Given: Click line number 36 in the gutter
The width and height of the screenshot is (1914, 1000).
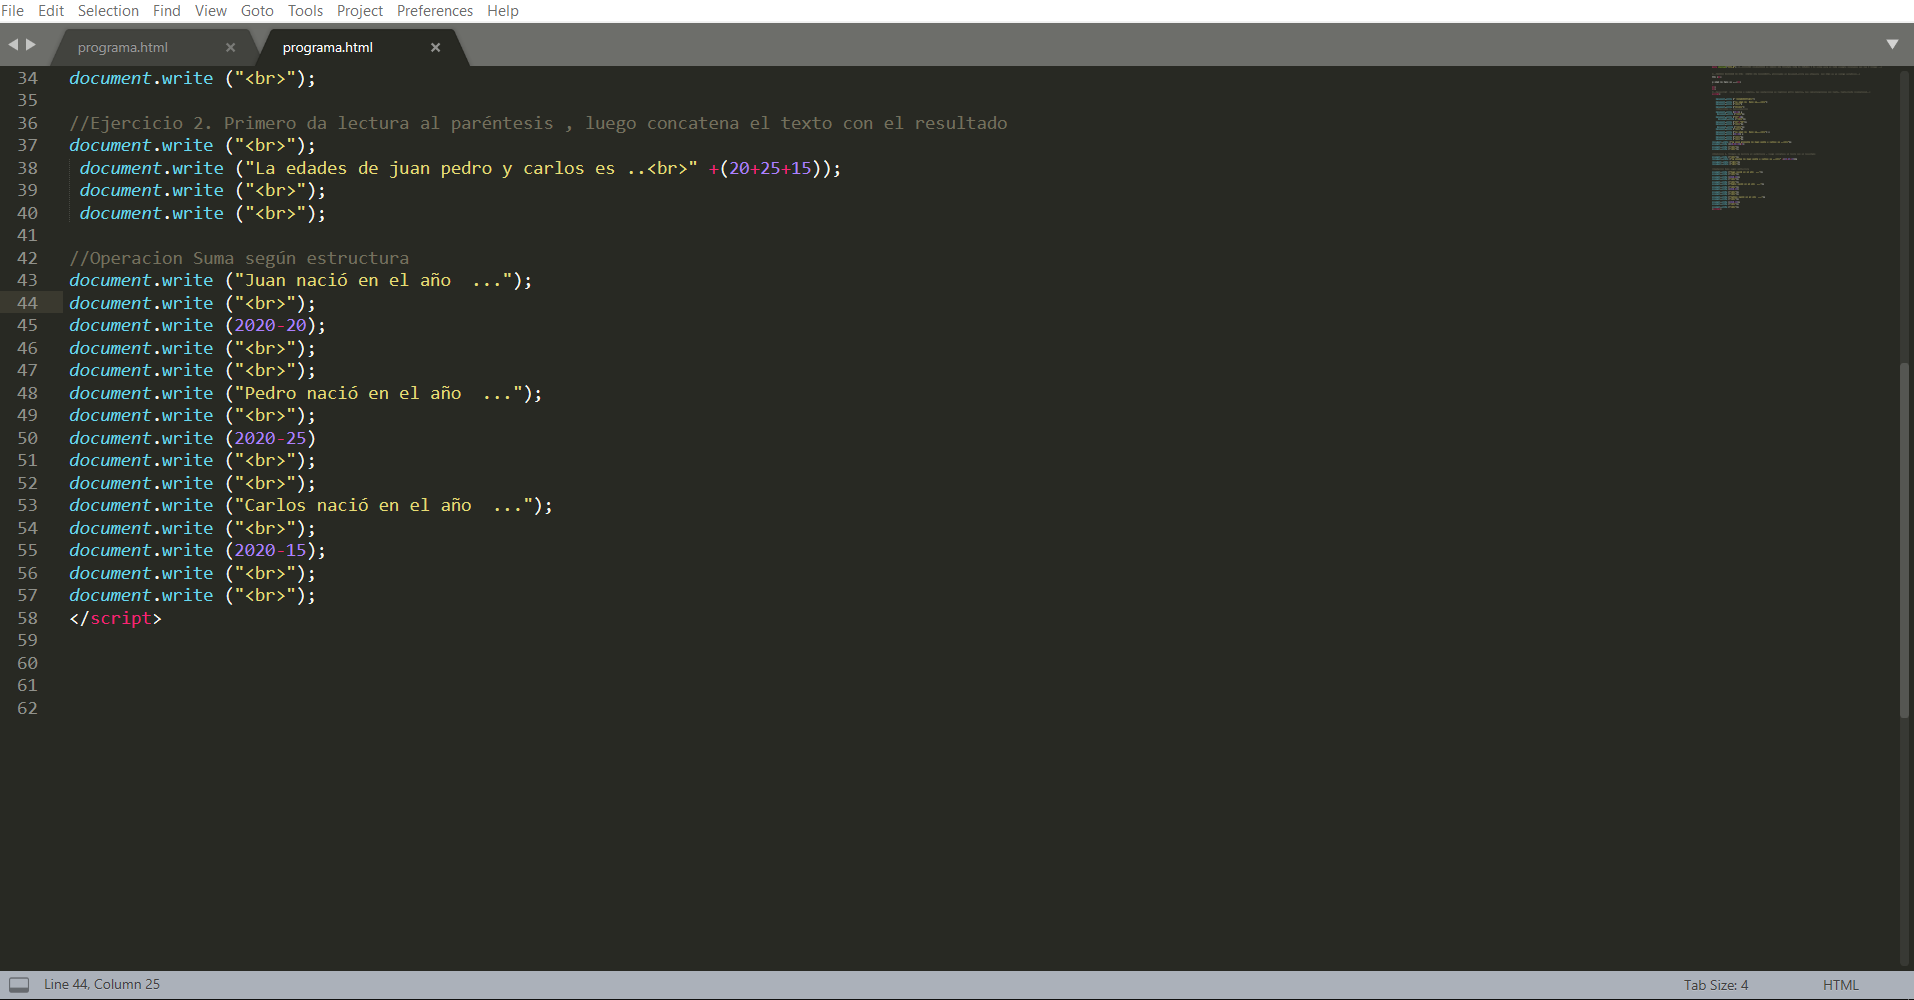Looking at the screenshot, I should pos(27,123).
